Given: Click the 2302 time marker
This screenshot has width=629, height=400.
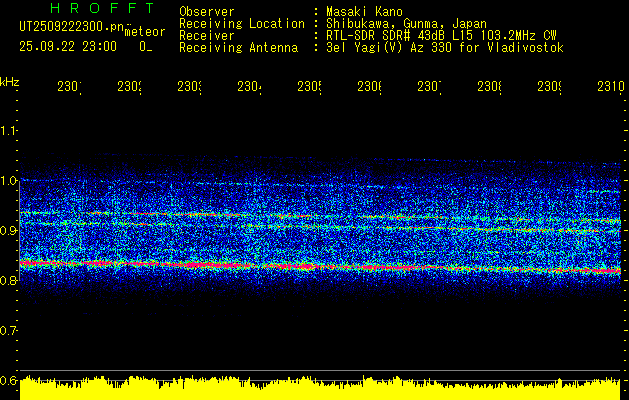Looking at the screenshot, I should pos(130,87).
